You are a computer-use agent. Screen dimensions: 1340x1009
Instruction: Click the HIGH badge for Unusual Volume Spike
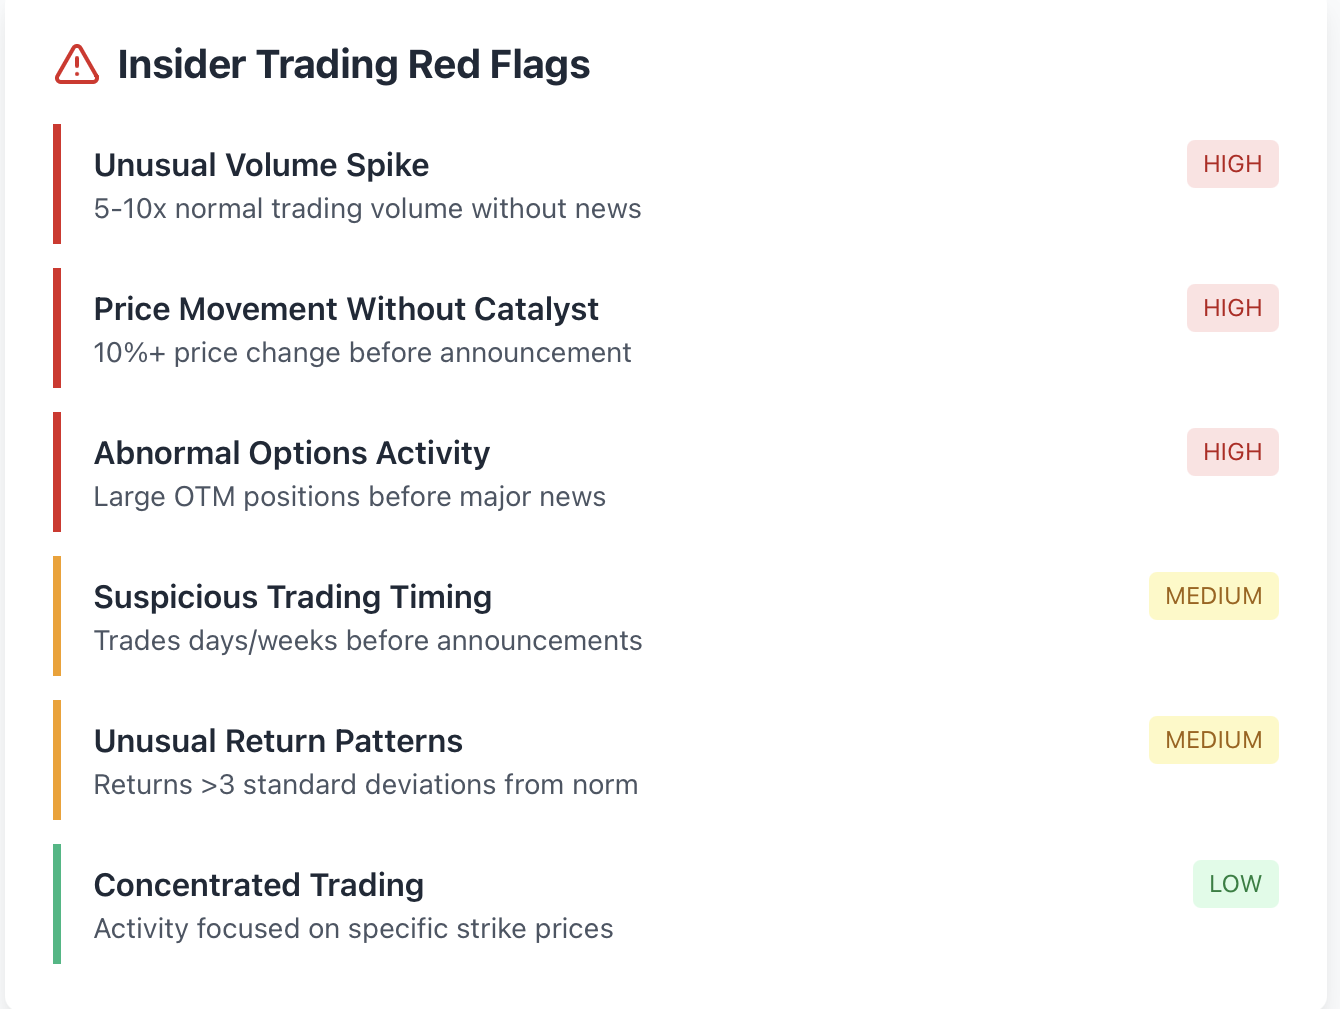[1233, 164]
